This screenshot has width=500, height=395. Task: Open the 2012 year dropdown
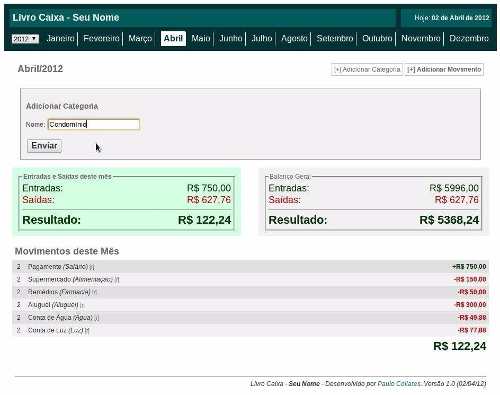tap(25, 39)
